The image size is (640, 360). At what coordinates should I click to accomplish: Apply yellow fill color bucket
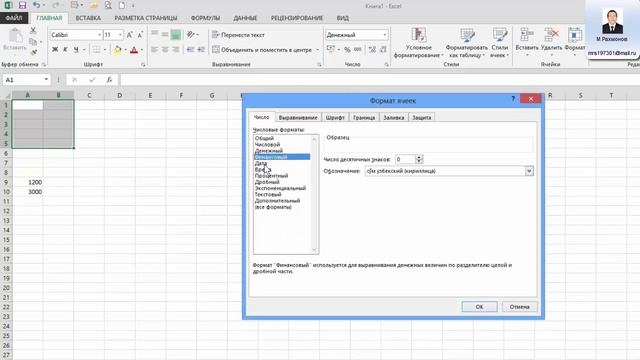tap(118, 50)
